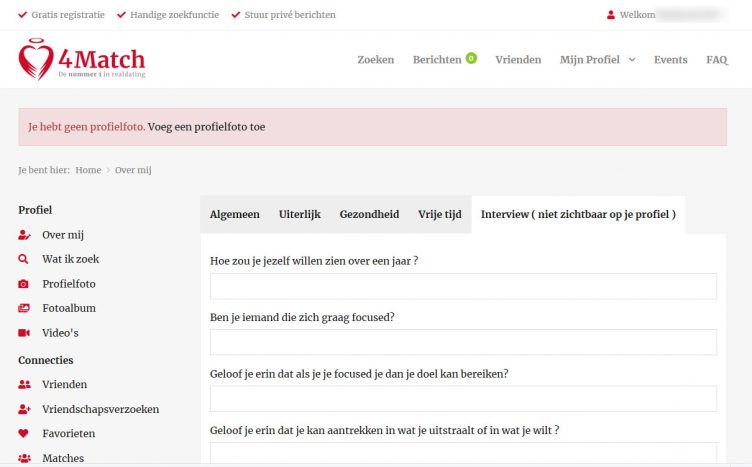Expand the Mijn Profiel dropdown menu

(x=597, y=60)
